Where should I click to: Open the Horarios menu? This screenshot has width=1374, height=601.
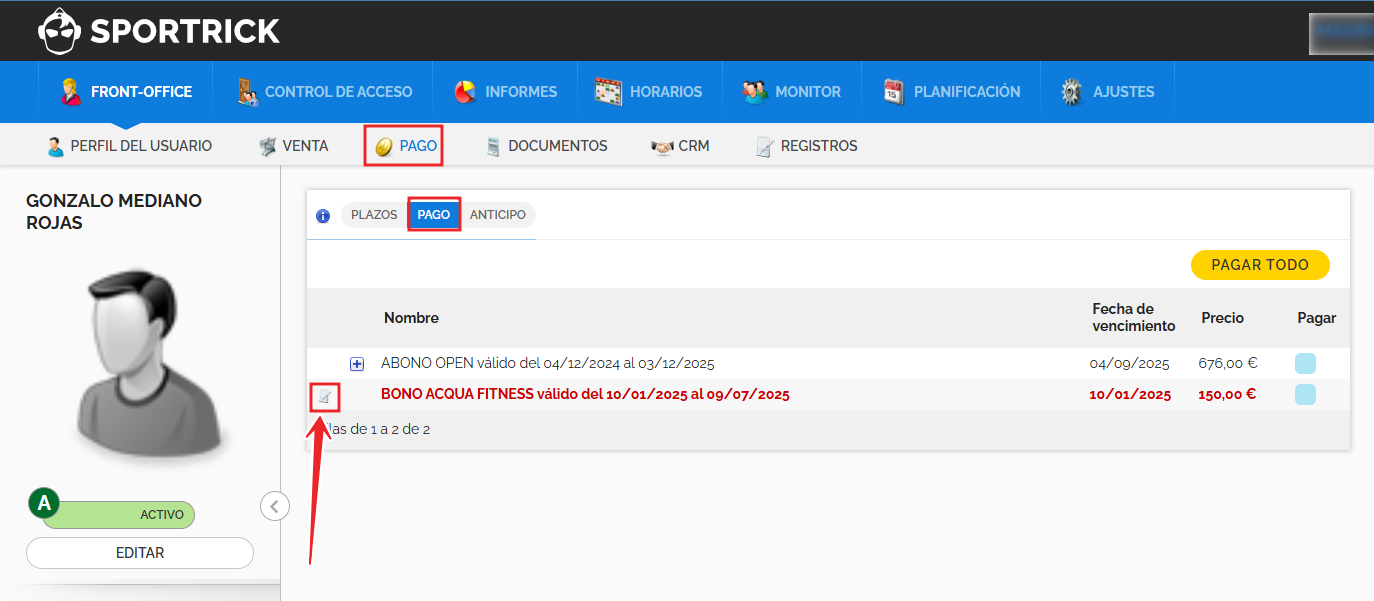649,91
